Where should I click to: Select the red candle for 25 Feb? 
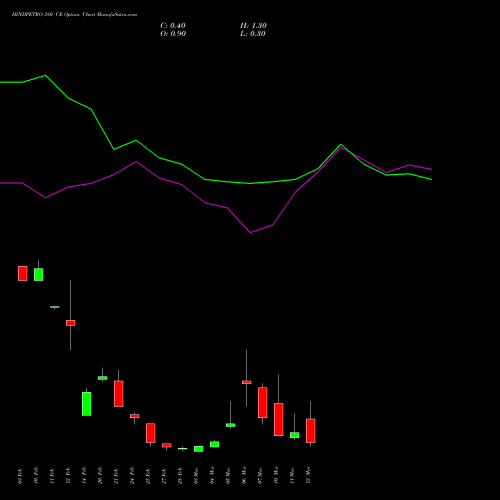pyautogui.click(x=151, y=433)
